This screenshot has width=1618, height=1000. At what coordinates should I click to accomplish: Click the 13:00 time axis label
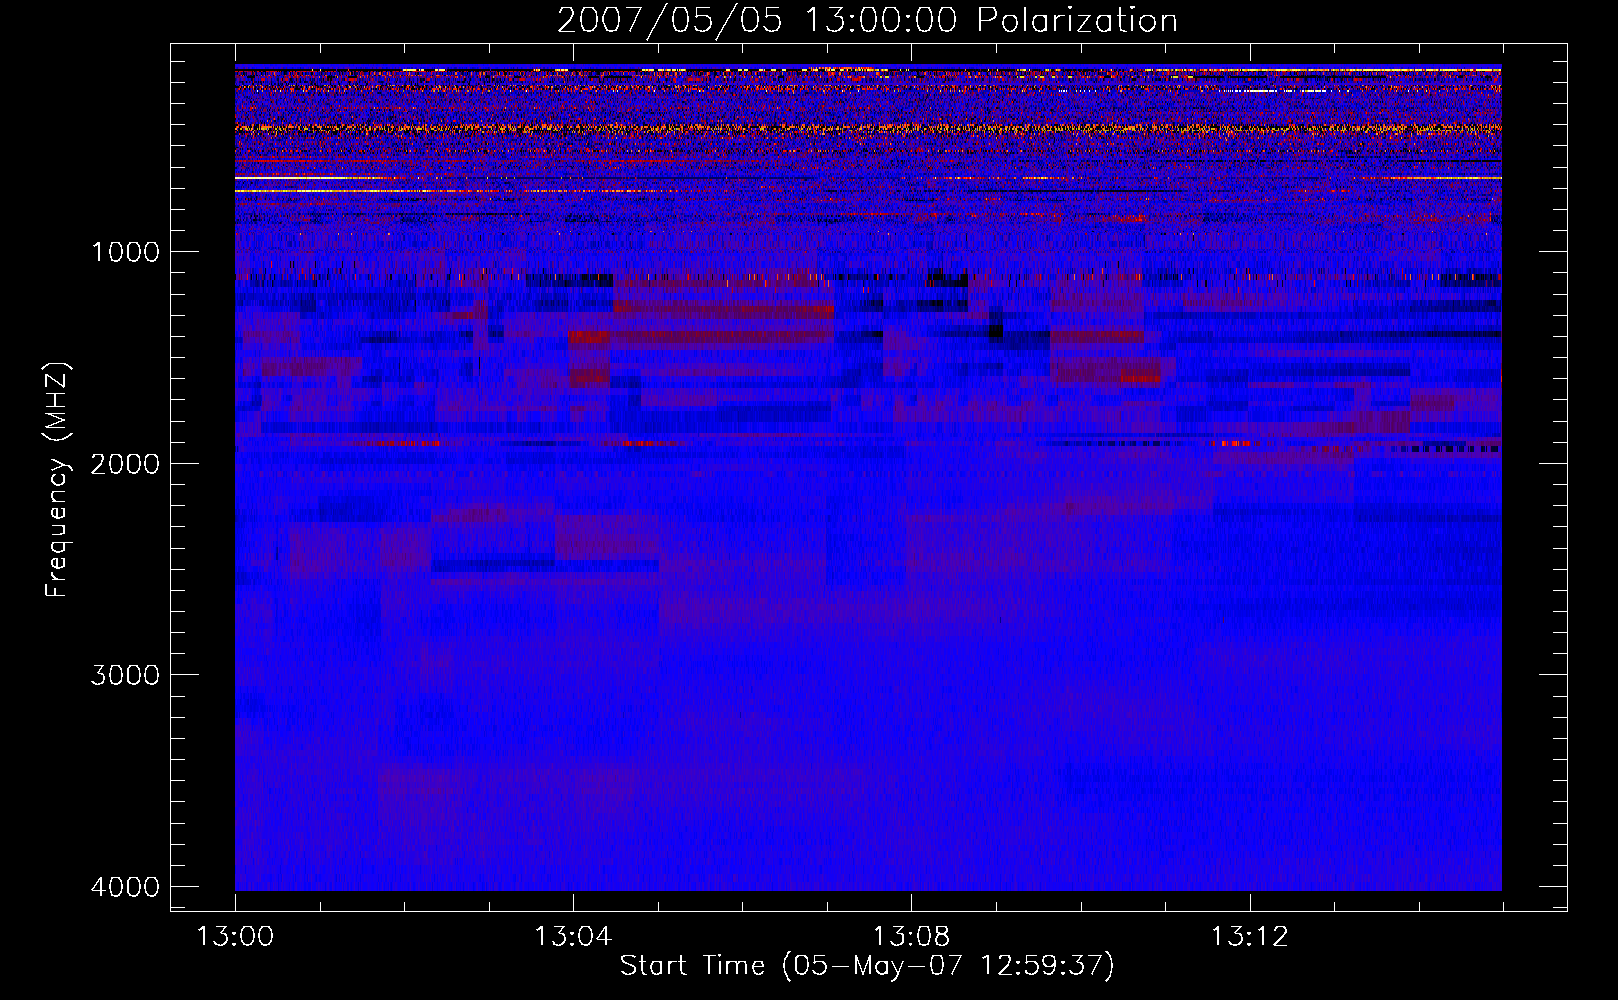point(235,937)
